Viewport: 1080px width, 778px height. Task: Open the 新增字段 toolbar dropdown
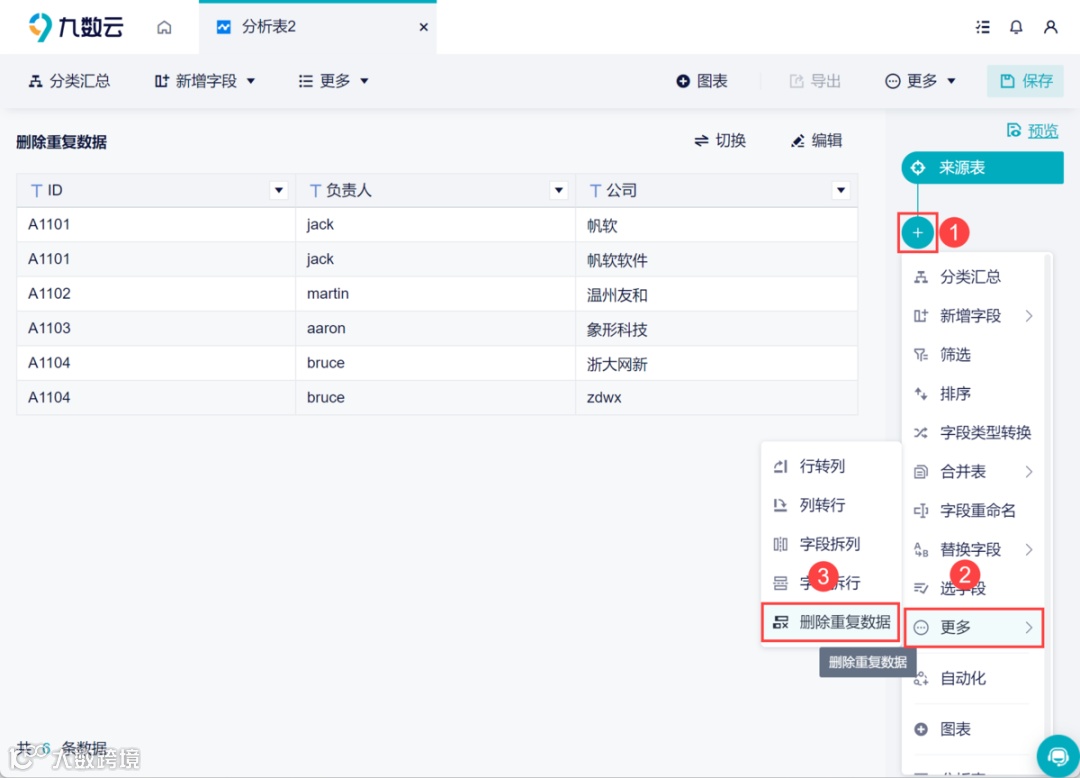205,81
